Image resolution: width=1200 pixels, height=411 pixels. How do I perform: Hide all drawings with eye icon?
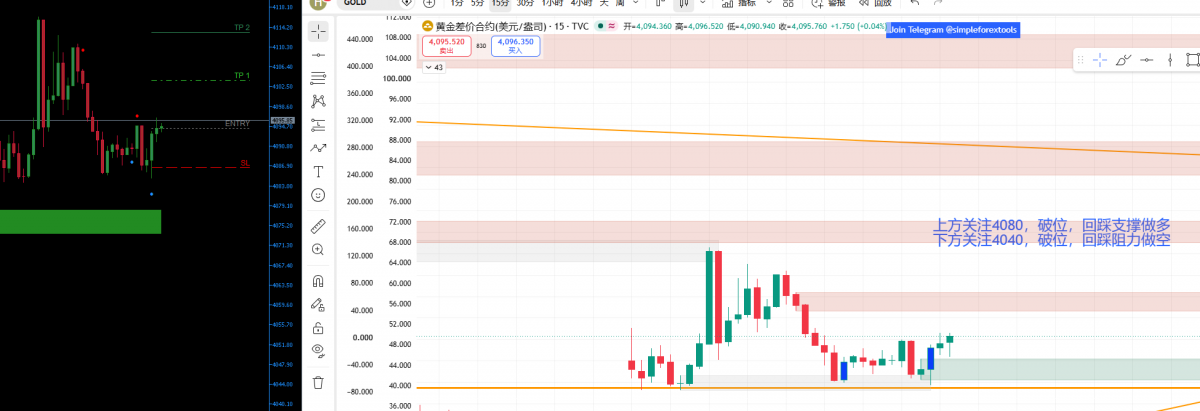point(318,350)
